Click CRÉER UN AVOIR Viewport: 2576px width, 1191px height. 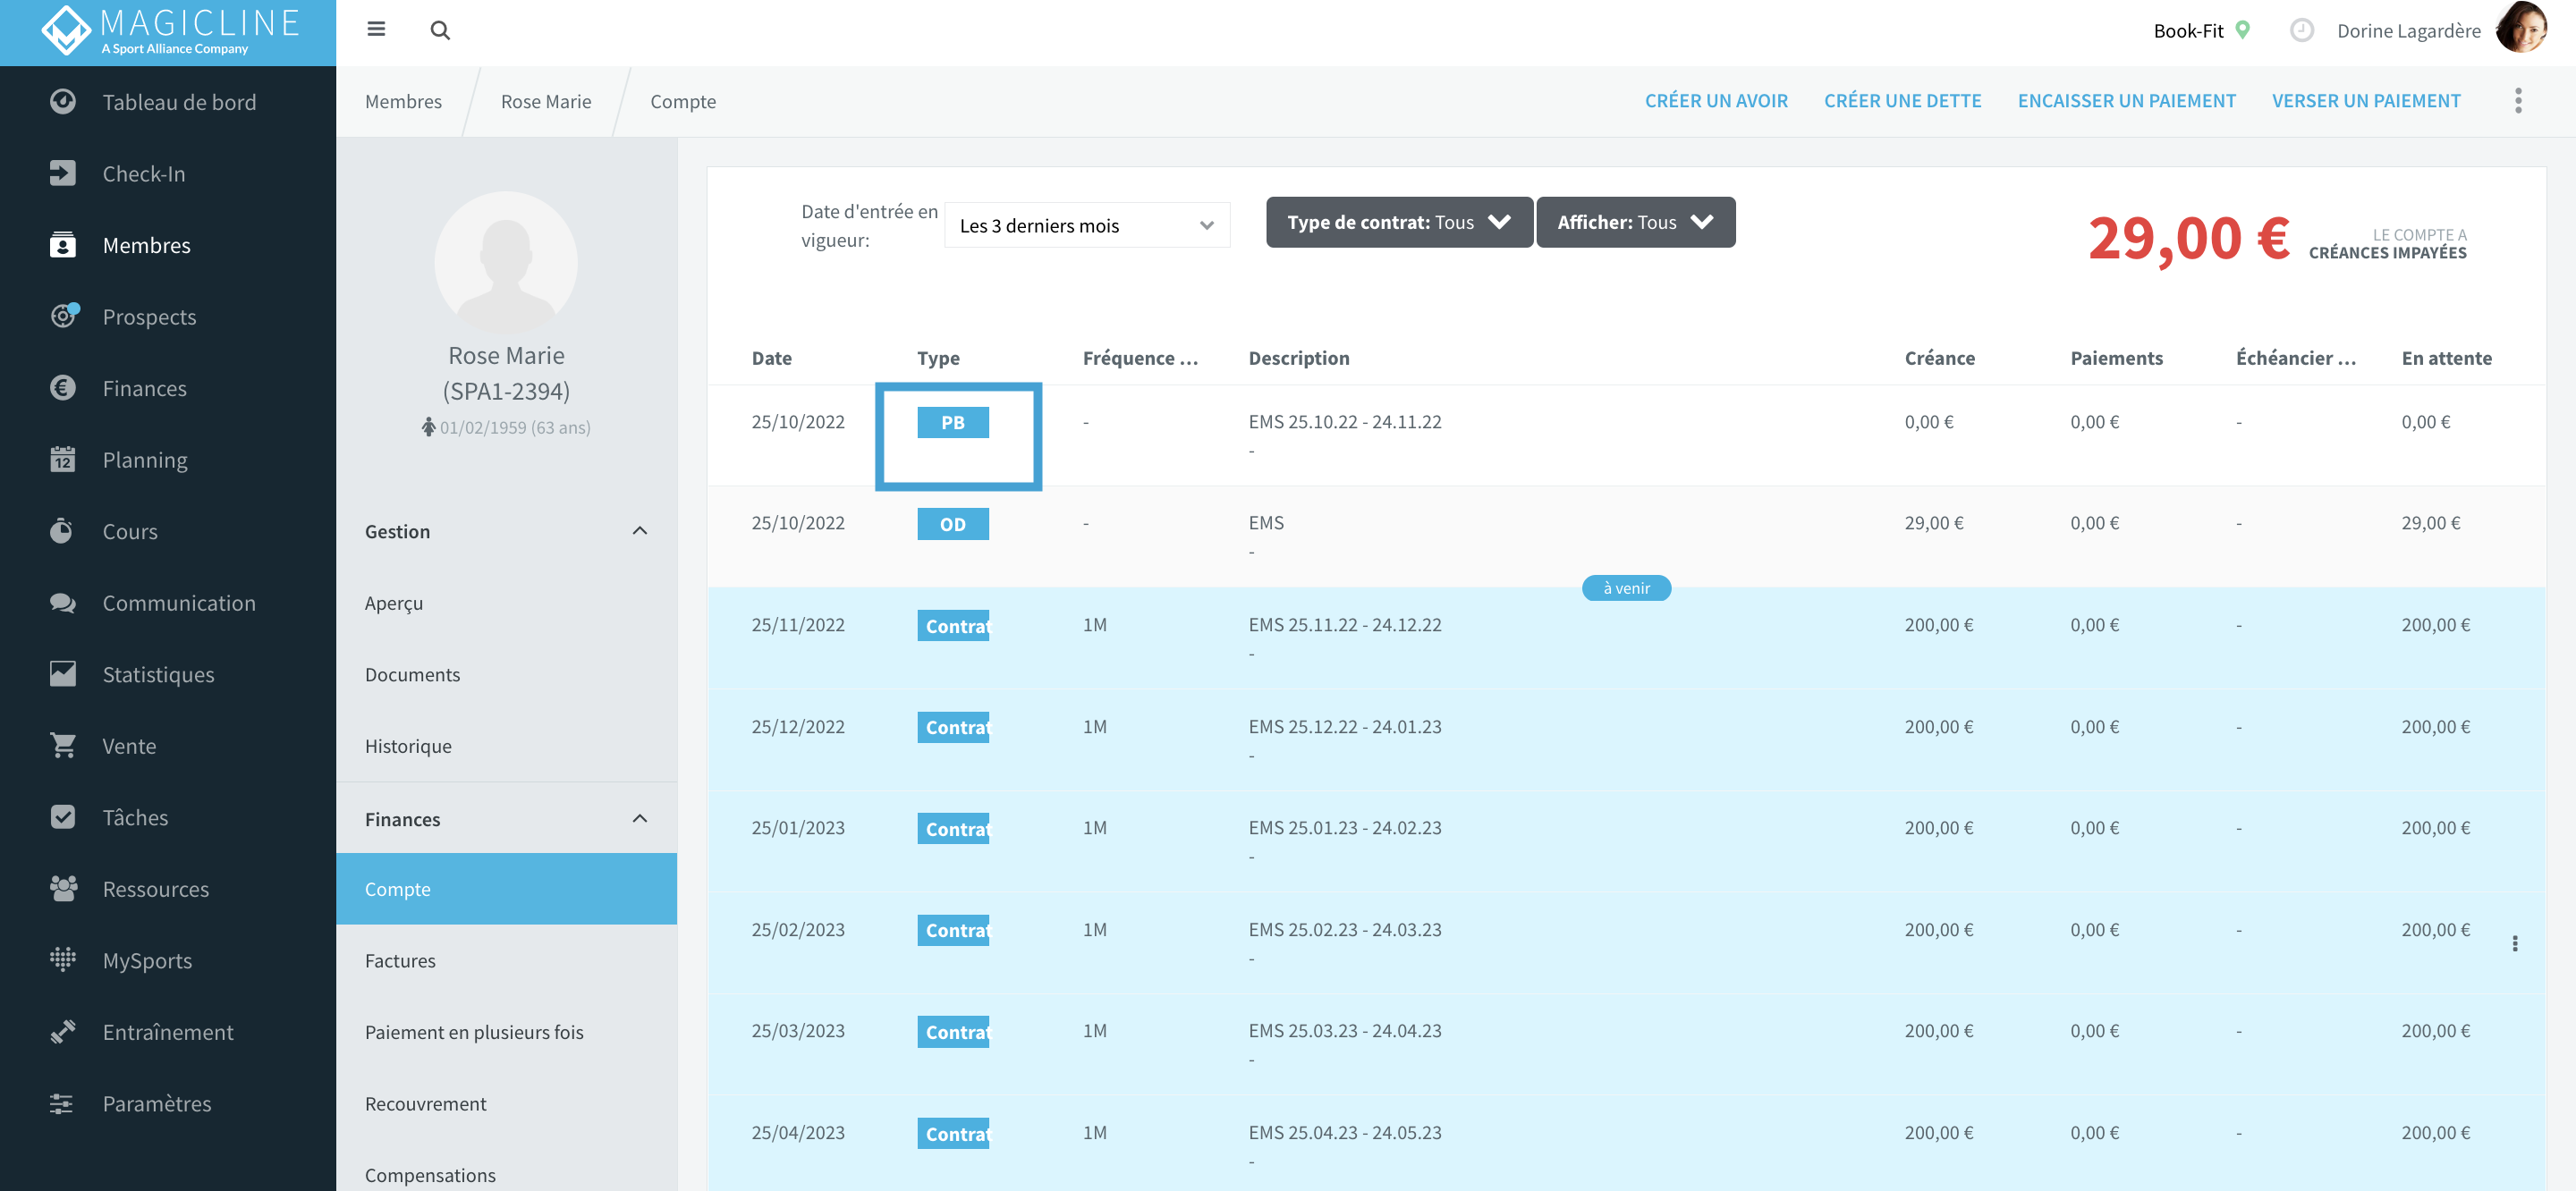[x=1716, y=101]
